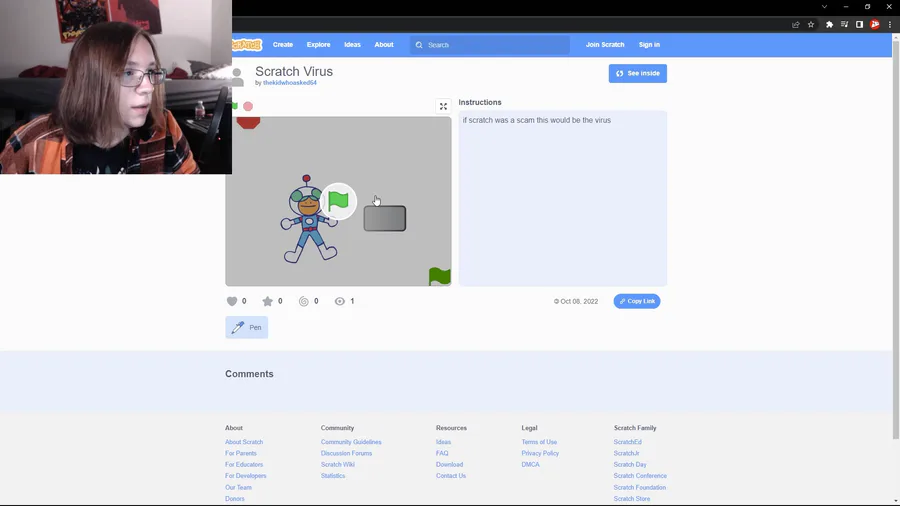
Task: Open the Explore page
Action: [x=318, y=45]
